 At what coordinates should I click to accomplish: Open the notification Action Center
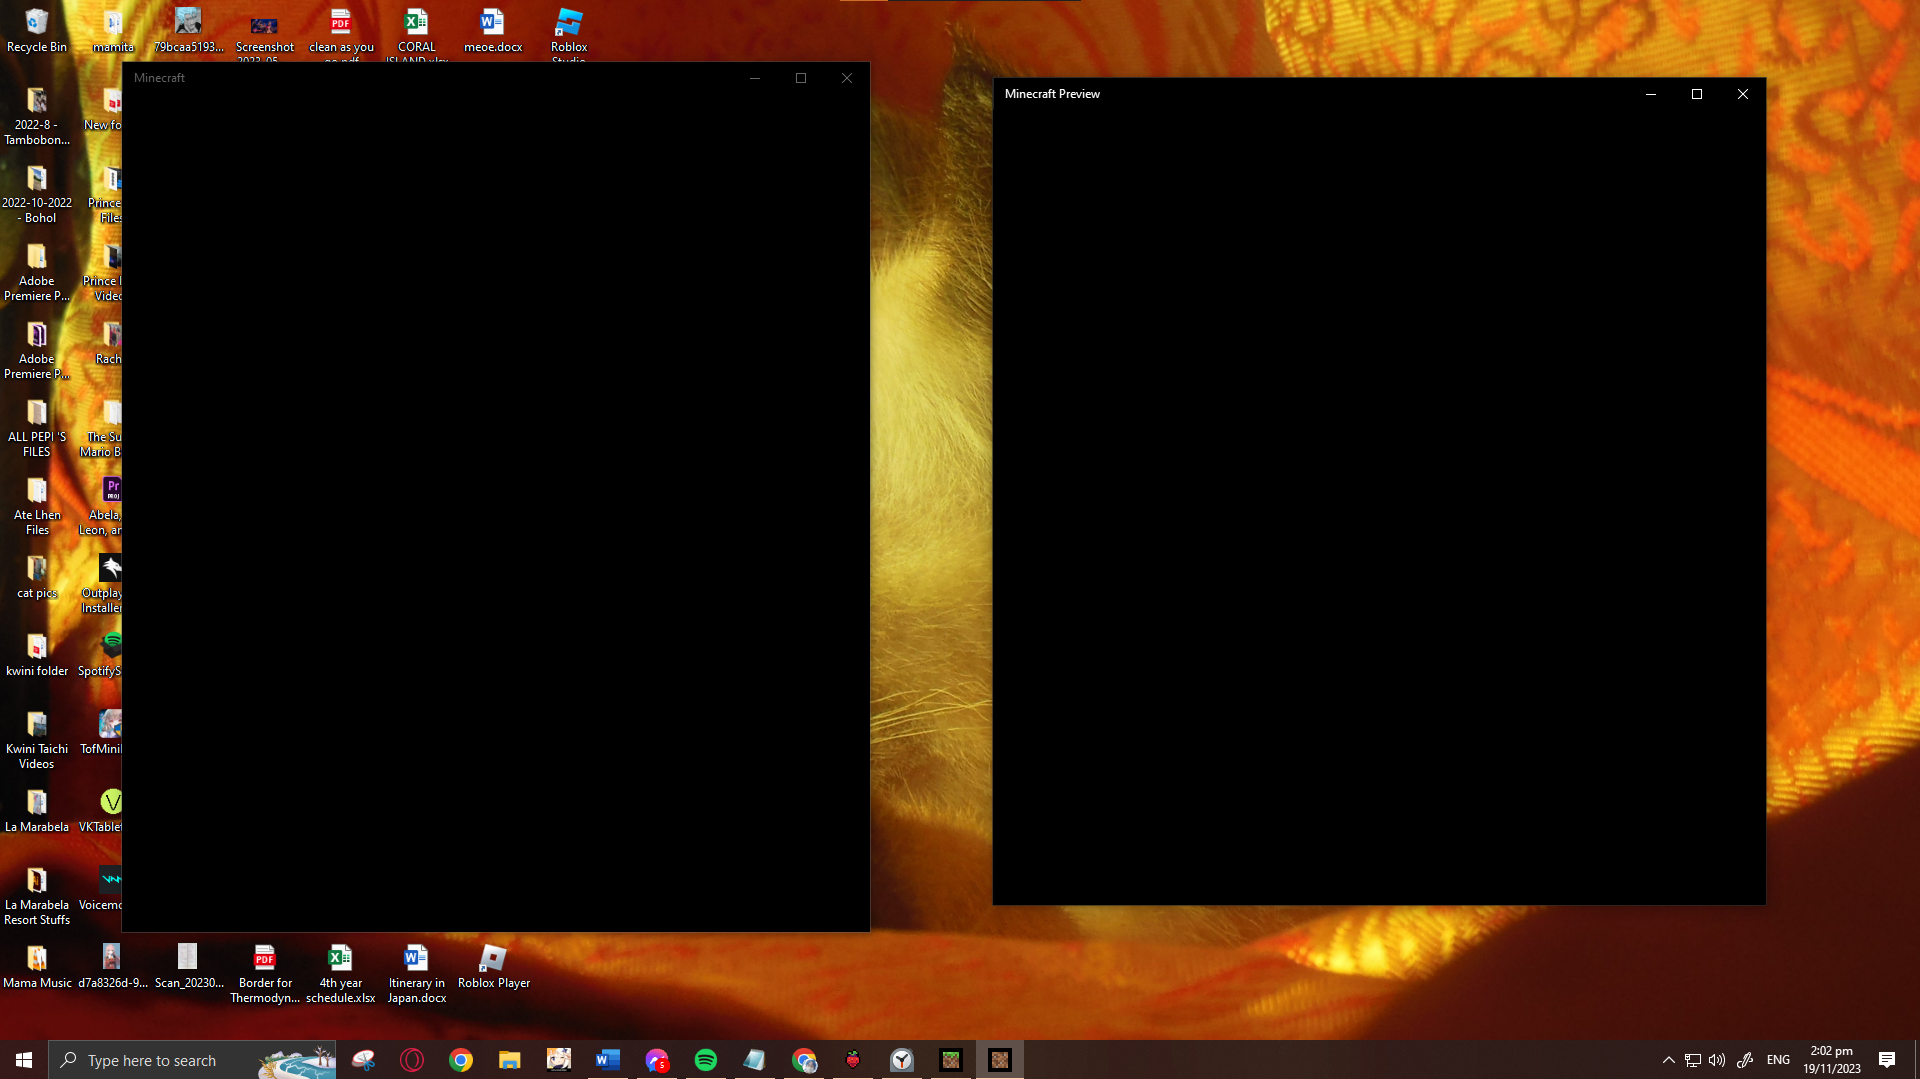point(1887,1060)
